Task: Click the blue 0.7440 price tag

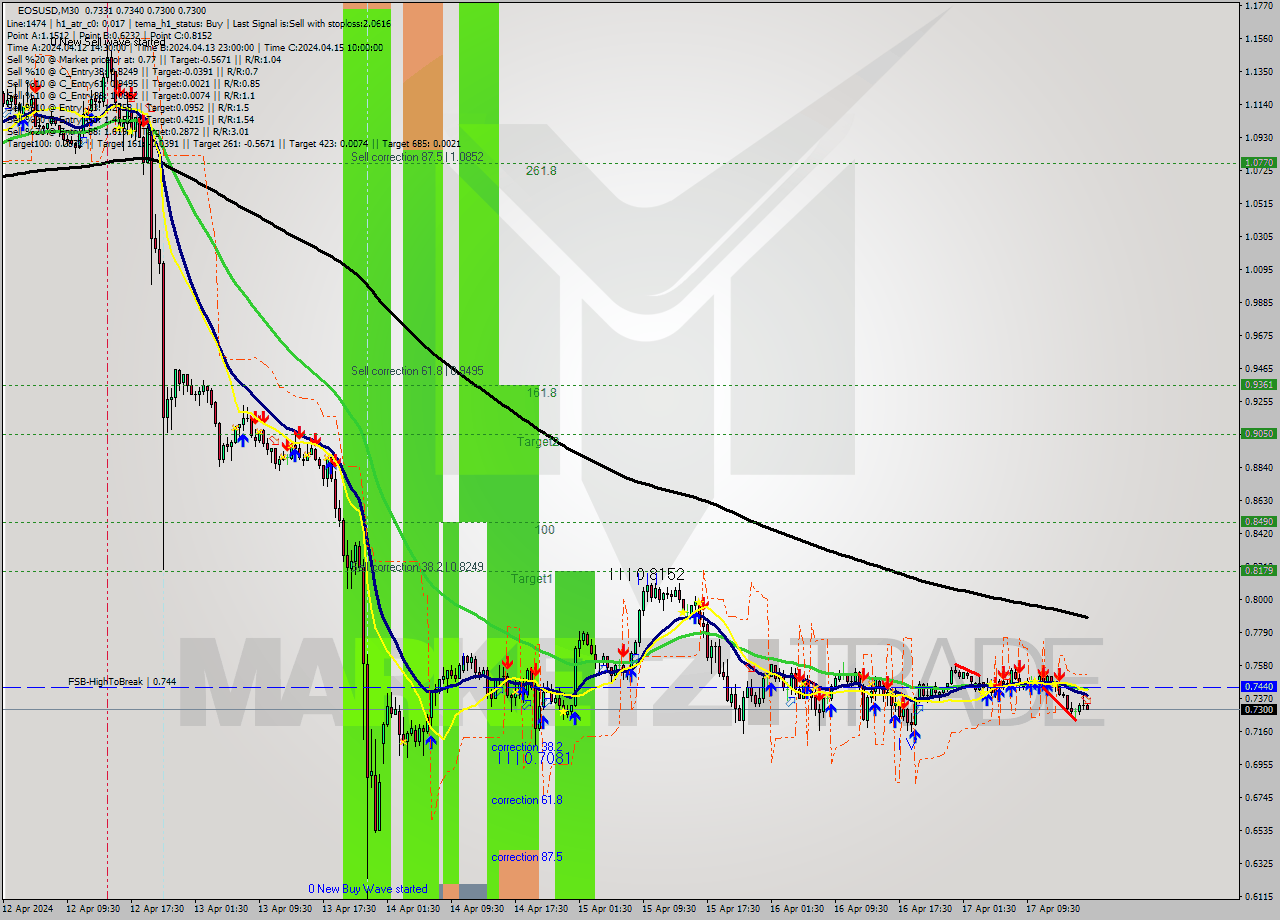Action: click(1258, 687)
